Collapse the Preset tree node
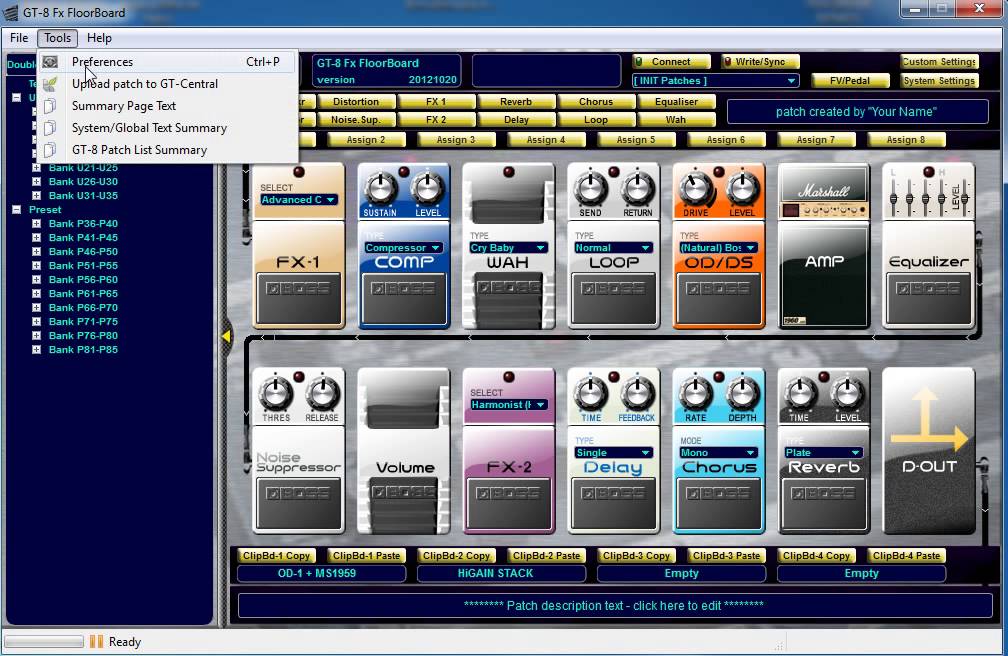 tap(17, 210)
